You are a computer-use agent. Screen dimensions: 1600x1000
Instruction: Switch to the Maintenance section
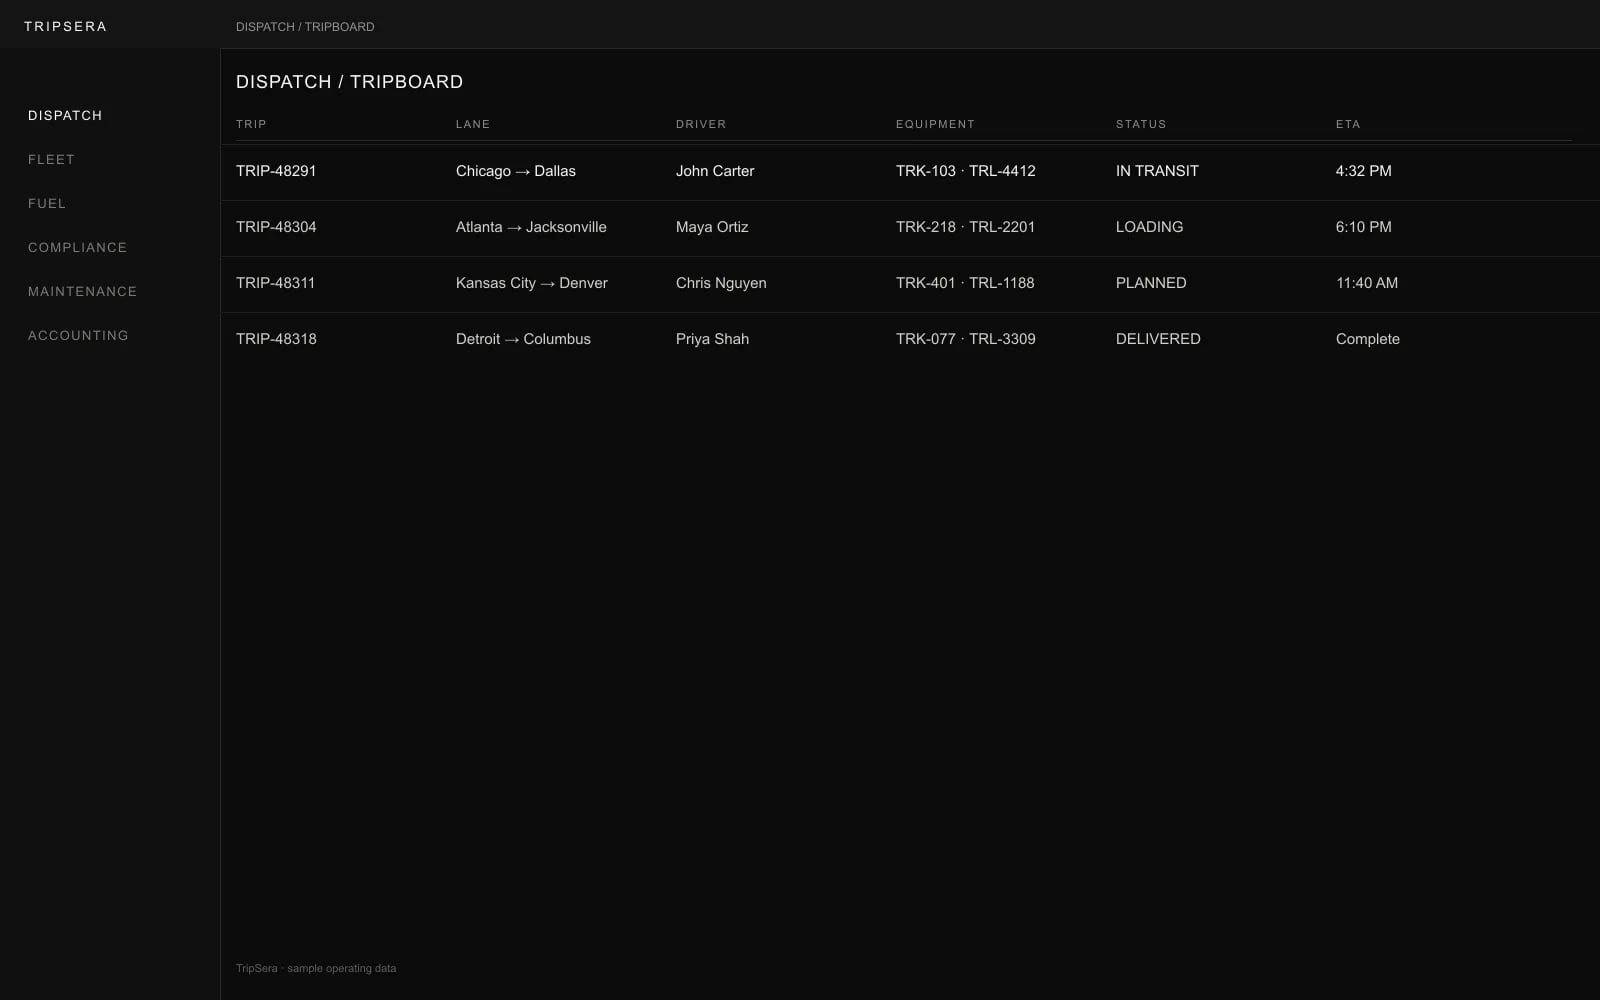tap(82, 292)
